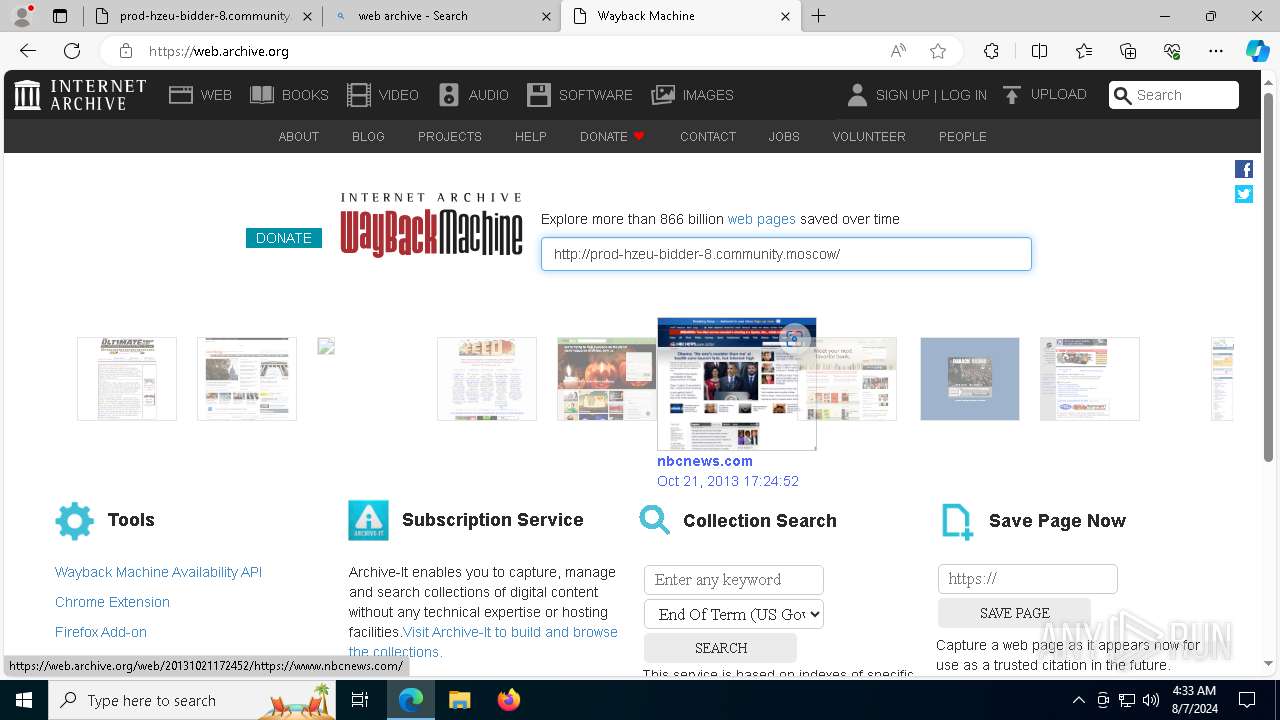Open File Explorer from taskbar
The image size is (1280, 720).
pos(460,700)
